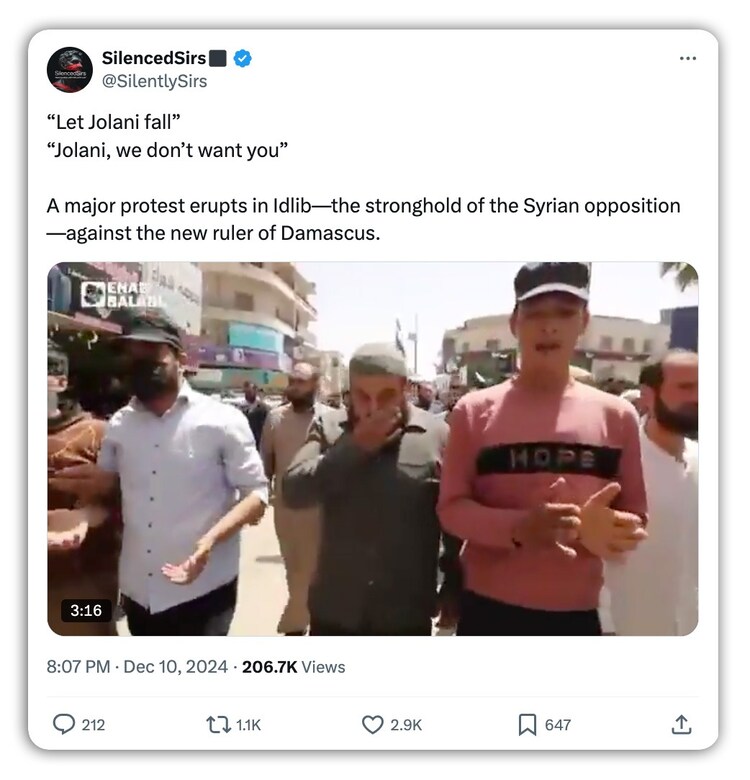
Task: Open the reply comment icon
Action: coord(64,724)
